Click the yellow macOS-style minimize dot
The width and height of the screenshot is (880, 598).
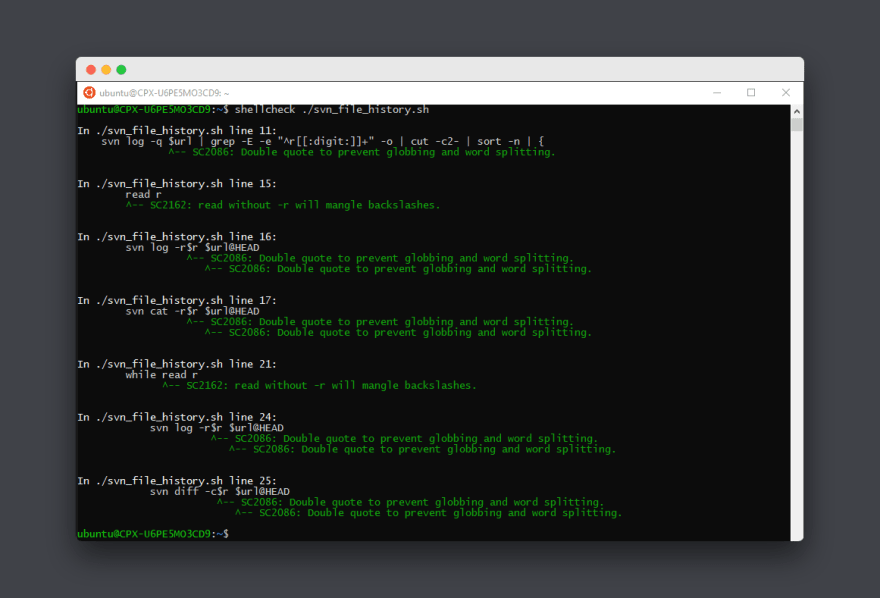point(106,70)
